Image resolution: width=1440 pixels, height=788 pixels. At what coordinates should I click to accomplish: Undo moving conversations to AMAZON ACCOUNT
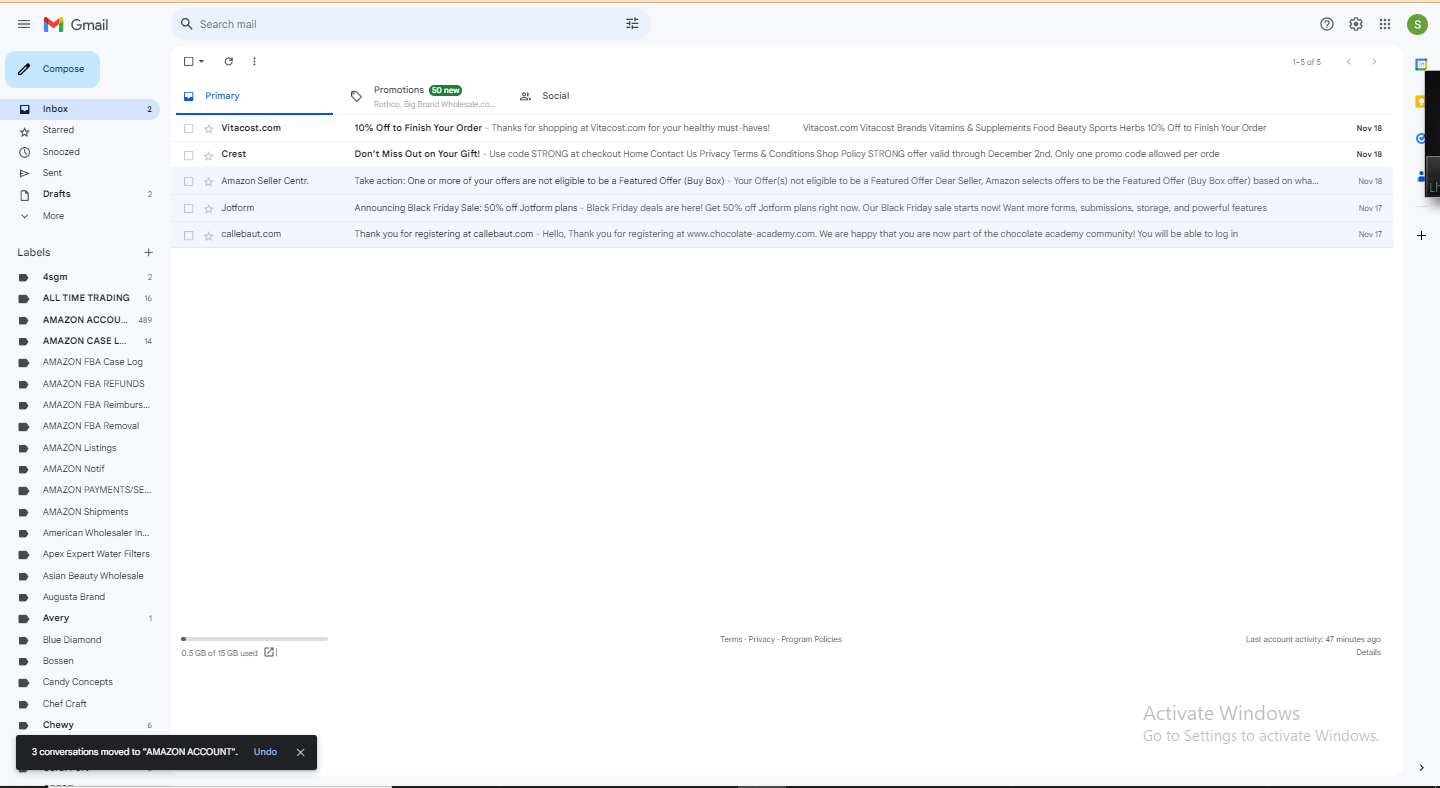265,752
